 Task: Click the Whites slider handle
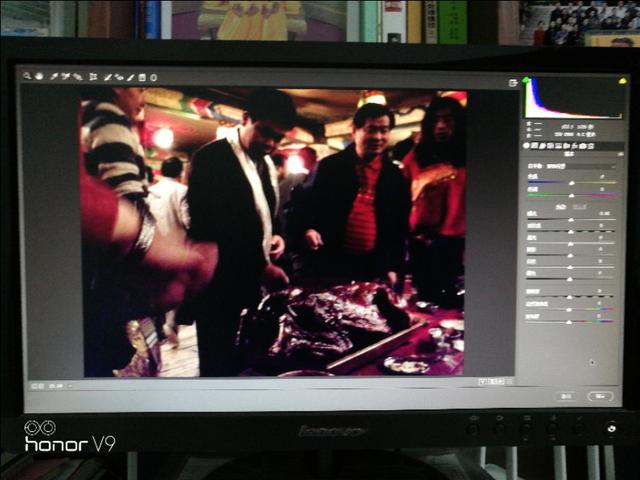tap(571, 267)
